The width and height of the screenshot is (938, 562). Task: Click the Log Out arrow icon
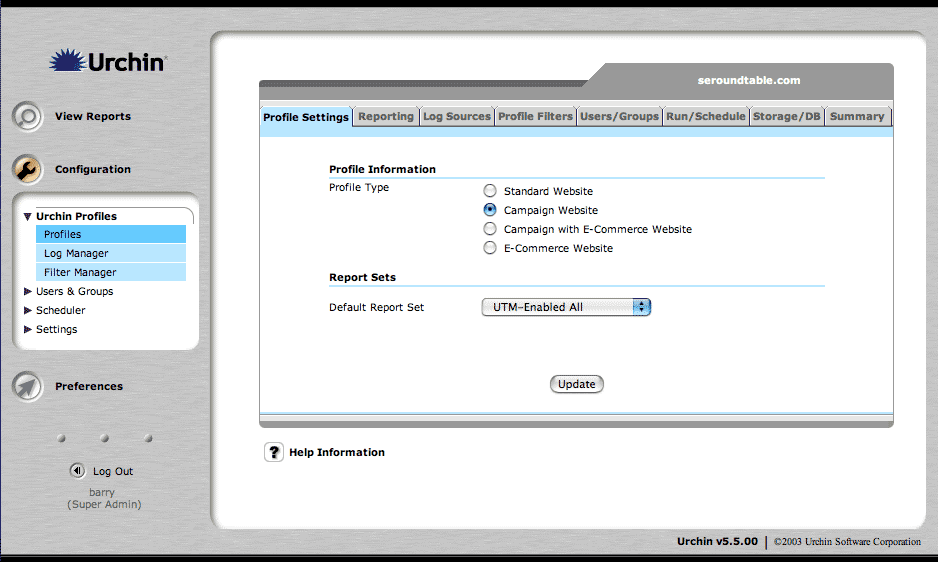click(77, 470)
